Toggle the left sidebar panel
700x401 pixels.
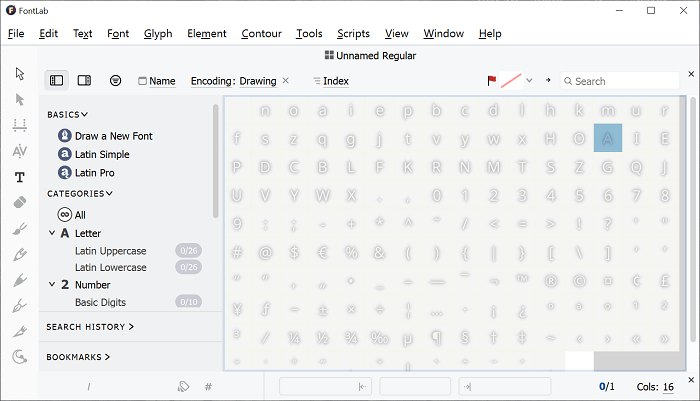[x=56, y=80]
